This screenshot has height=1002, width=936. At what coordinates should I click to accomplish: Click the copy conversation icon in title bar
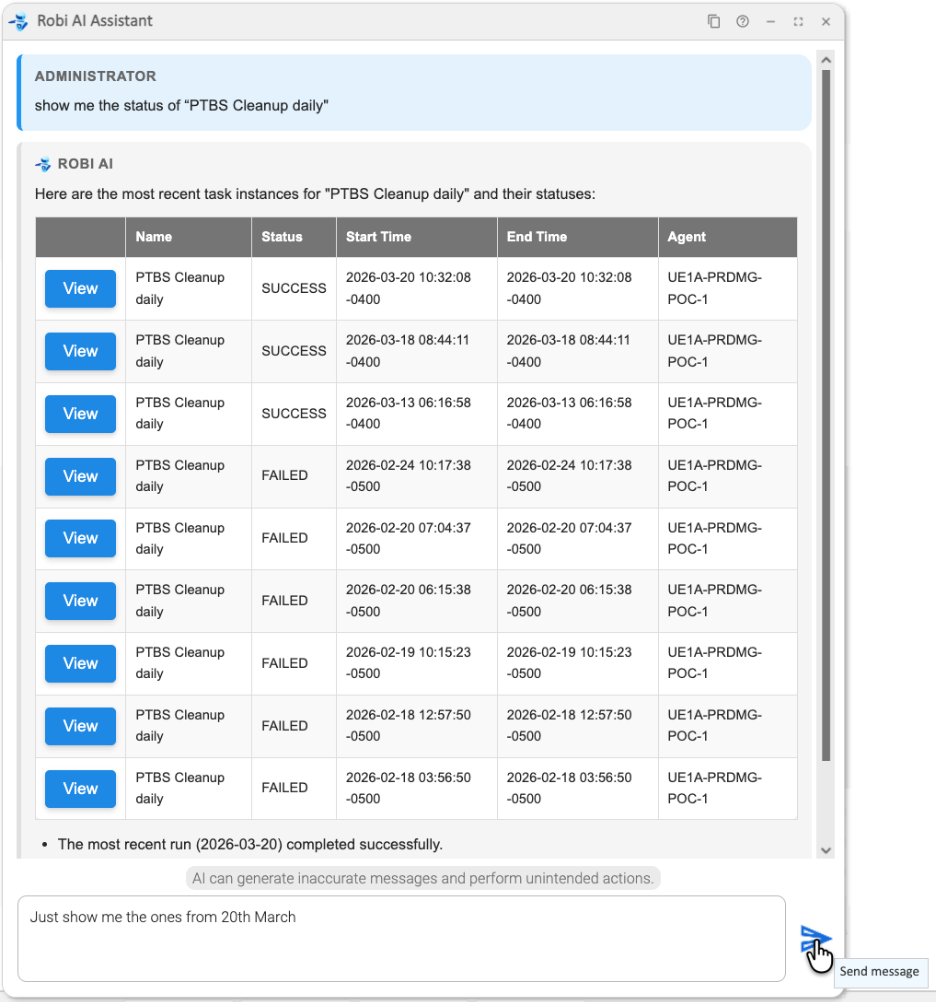(x=714, y=21)
